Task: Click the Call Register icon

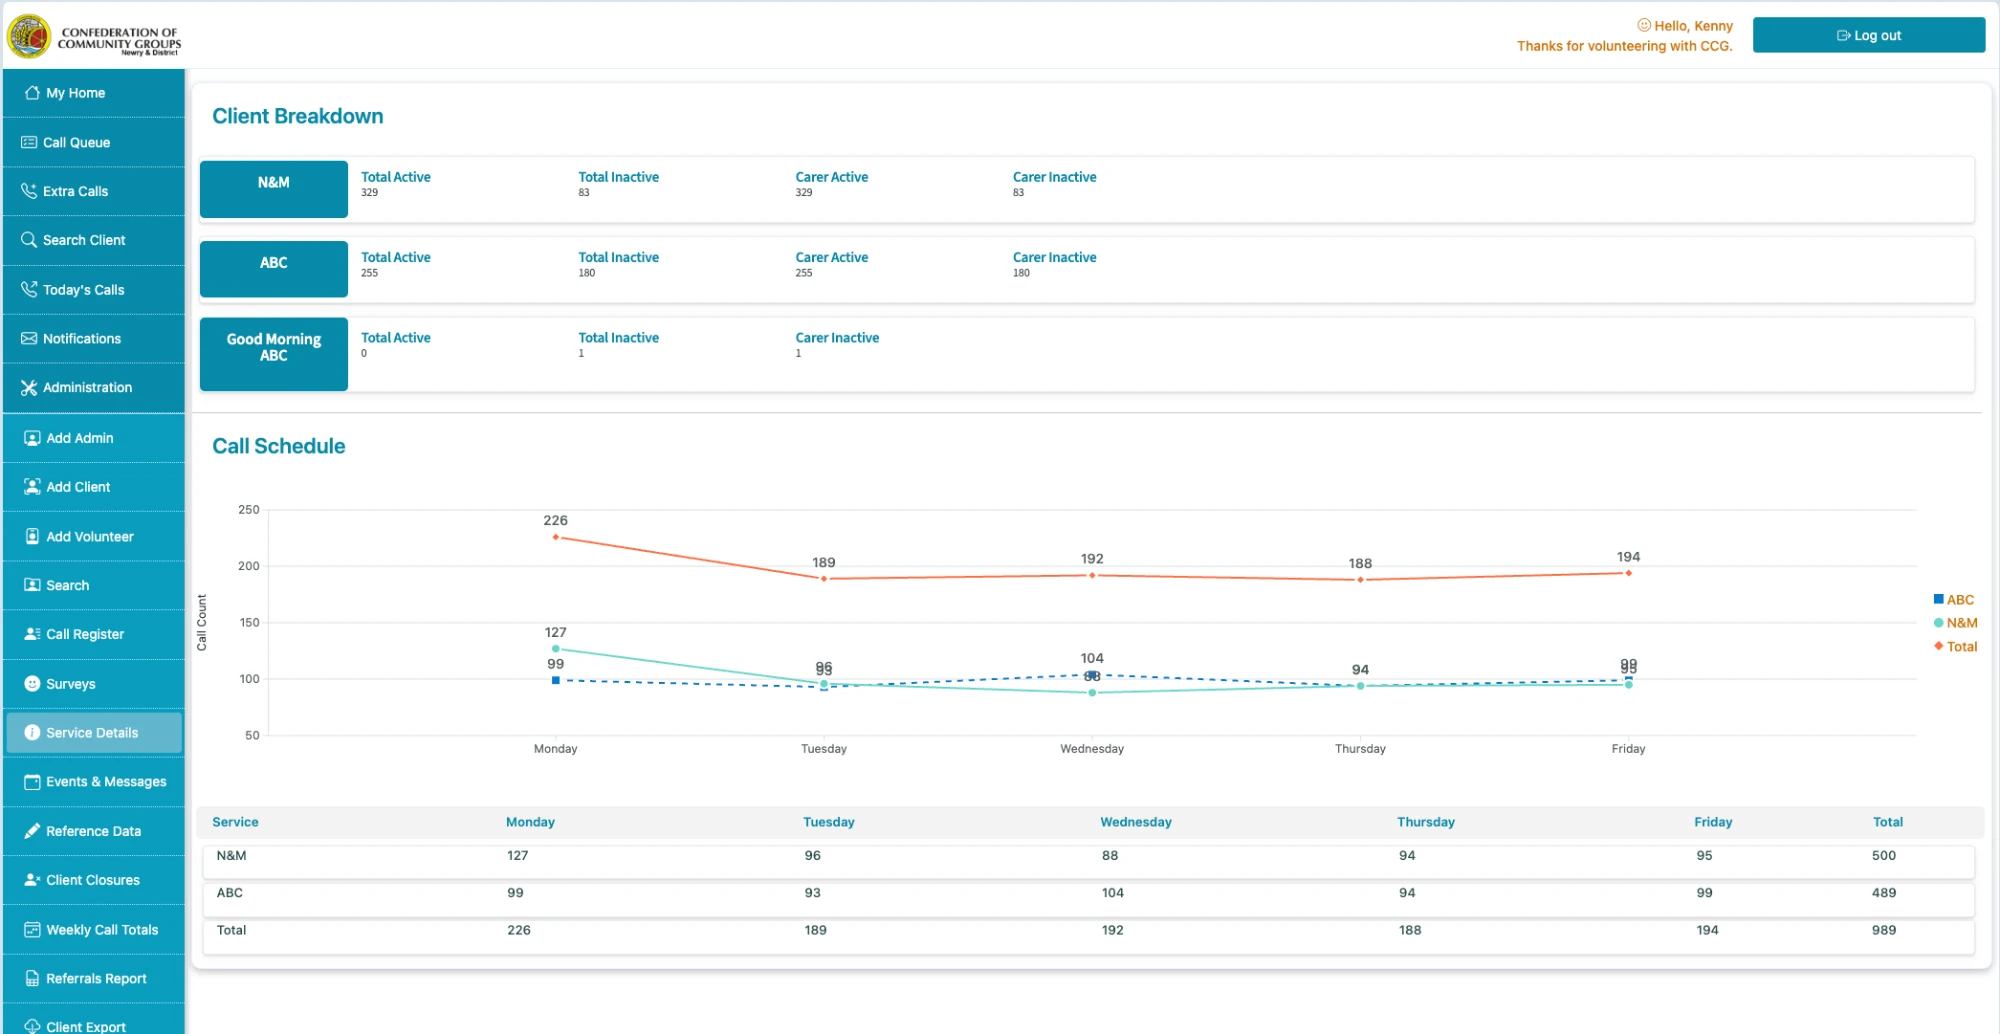Action: coord(32,634)
